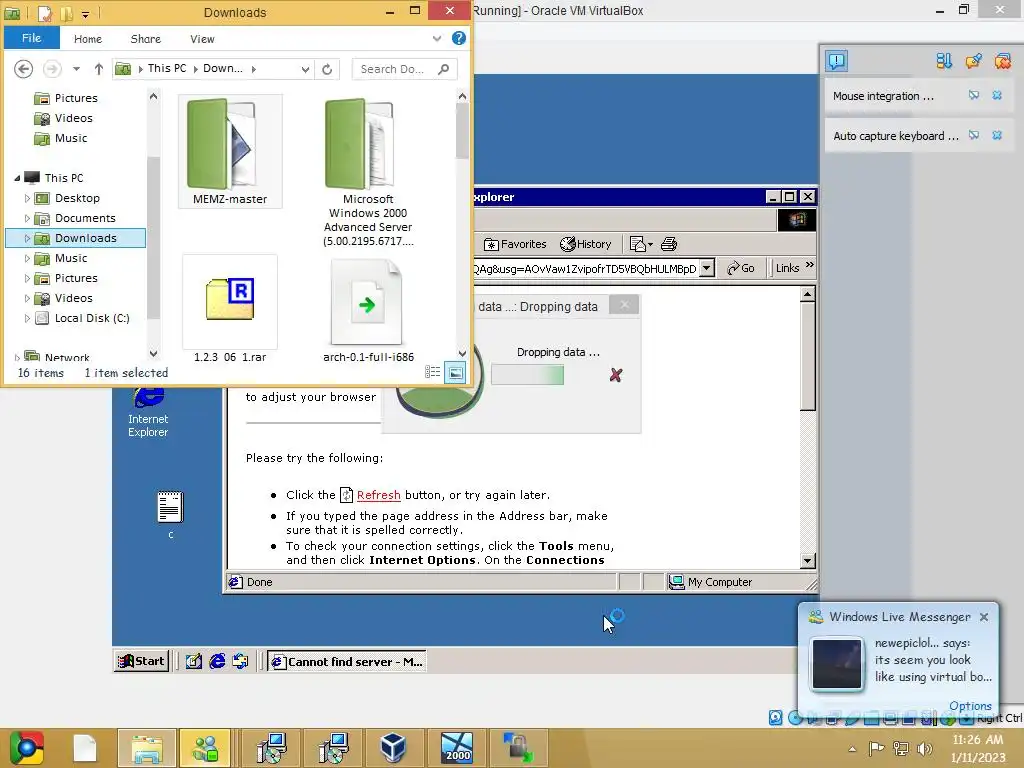Screen dimensions: 1024x768
Task: Click the New folder quick access icon
Action: pyautogui.click(x=66, y=12)
